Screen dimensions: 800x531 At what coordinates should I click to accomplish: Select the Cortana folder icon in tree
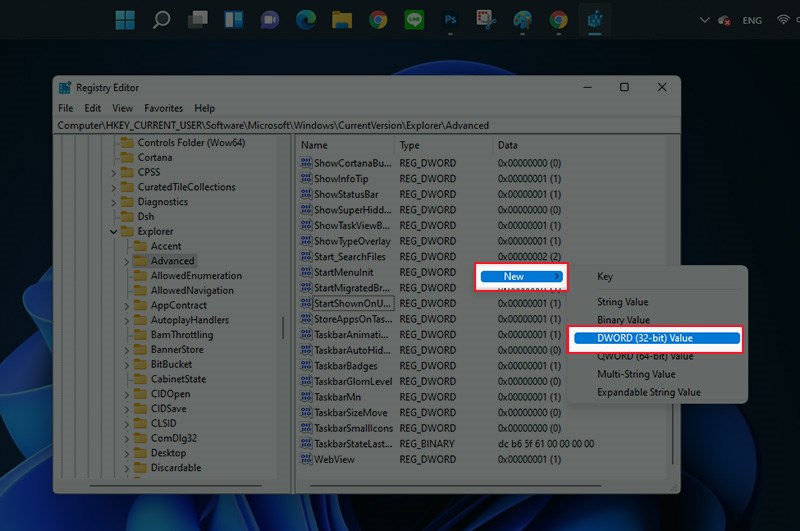(127, 157)
